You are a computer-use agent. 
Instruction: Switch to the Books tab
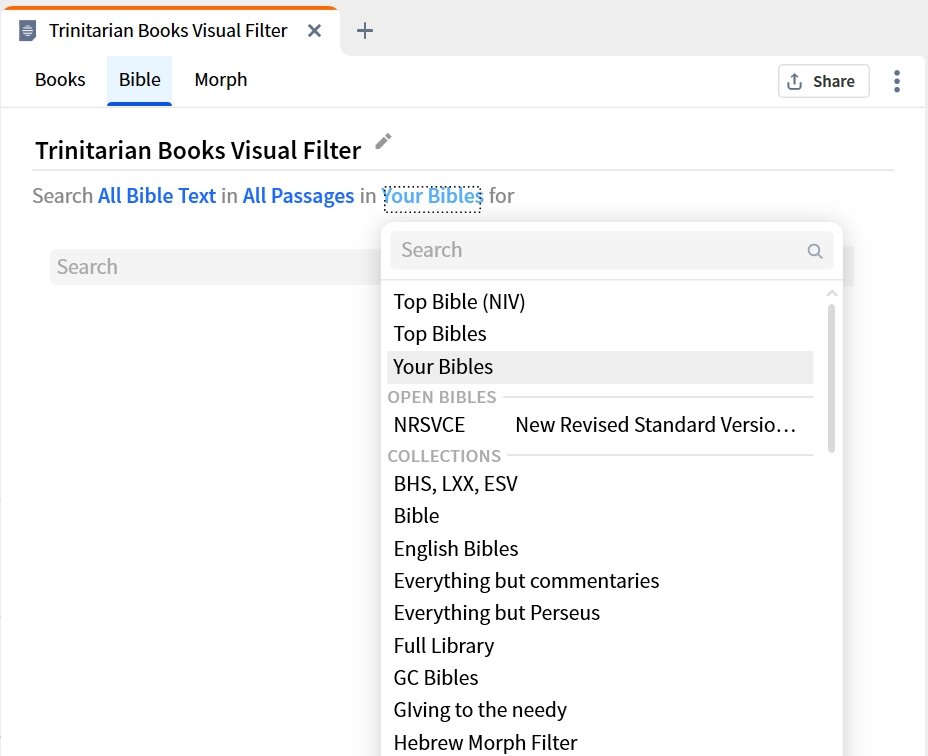coord(60,80)
